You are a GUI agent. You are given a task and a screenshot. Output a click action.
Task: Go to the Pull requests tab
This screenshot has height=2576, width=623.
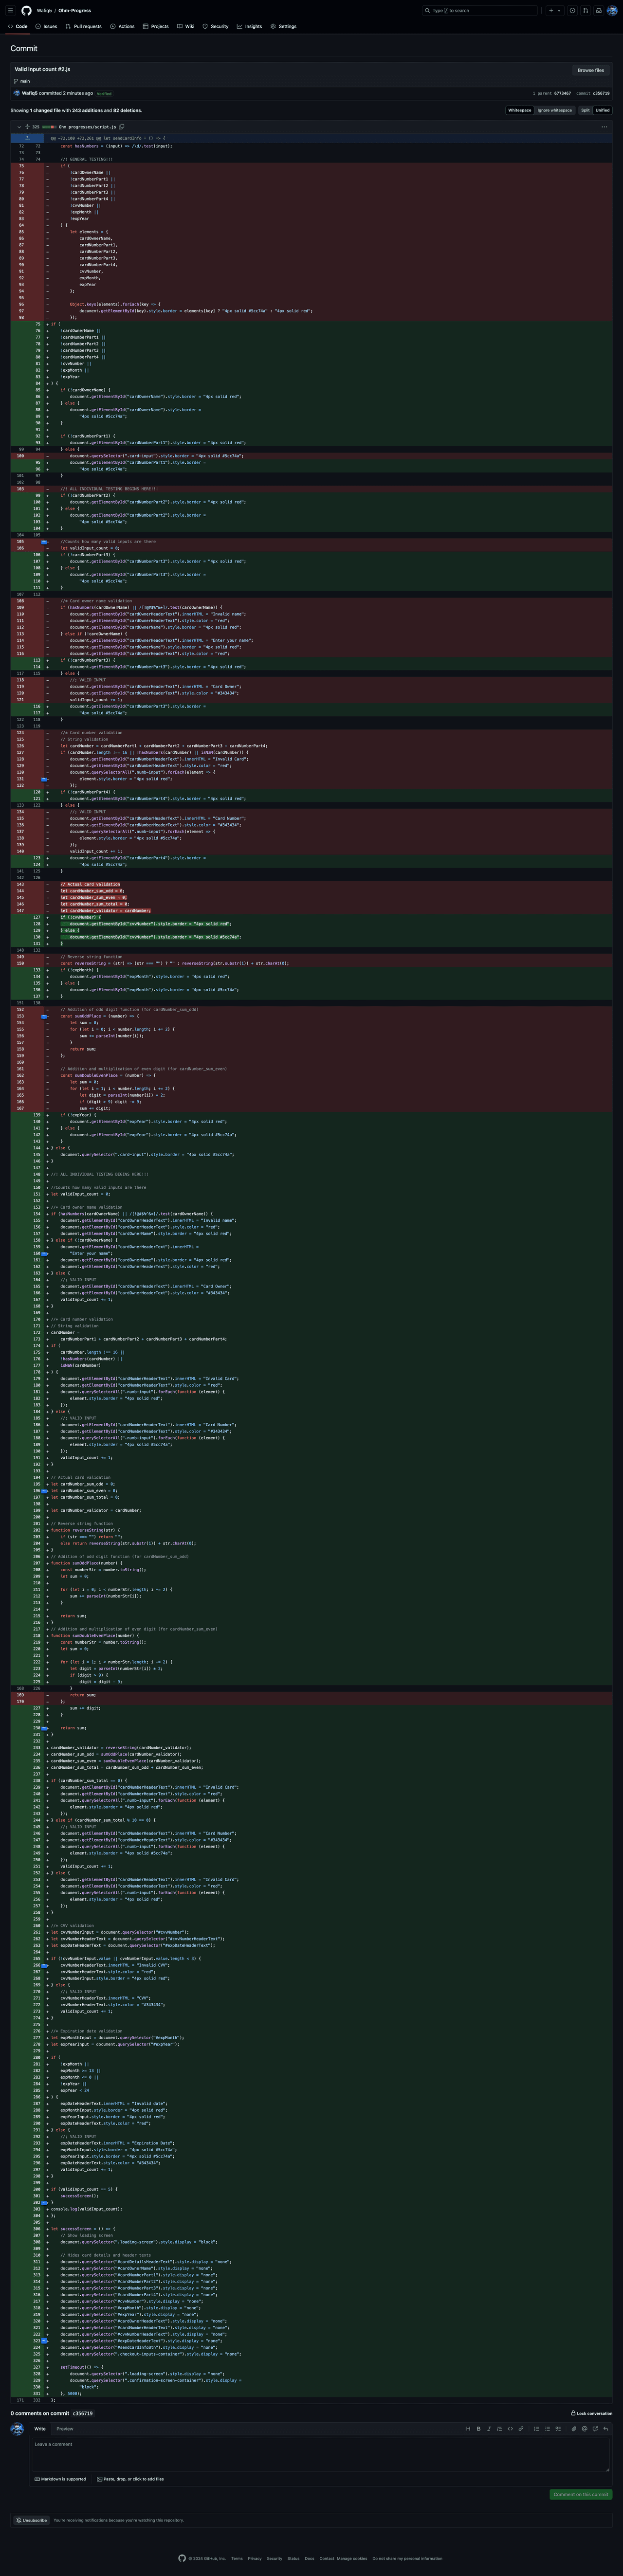(83, 26)
